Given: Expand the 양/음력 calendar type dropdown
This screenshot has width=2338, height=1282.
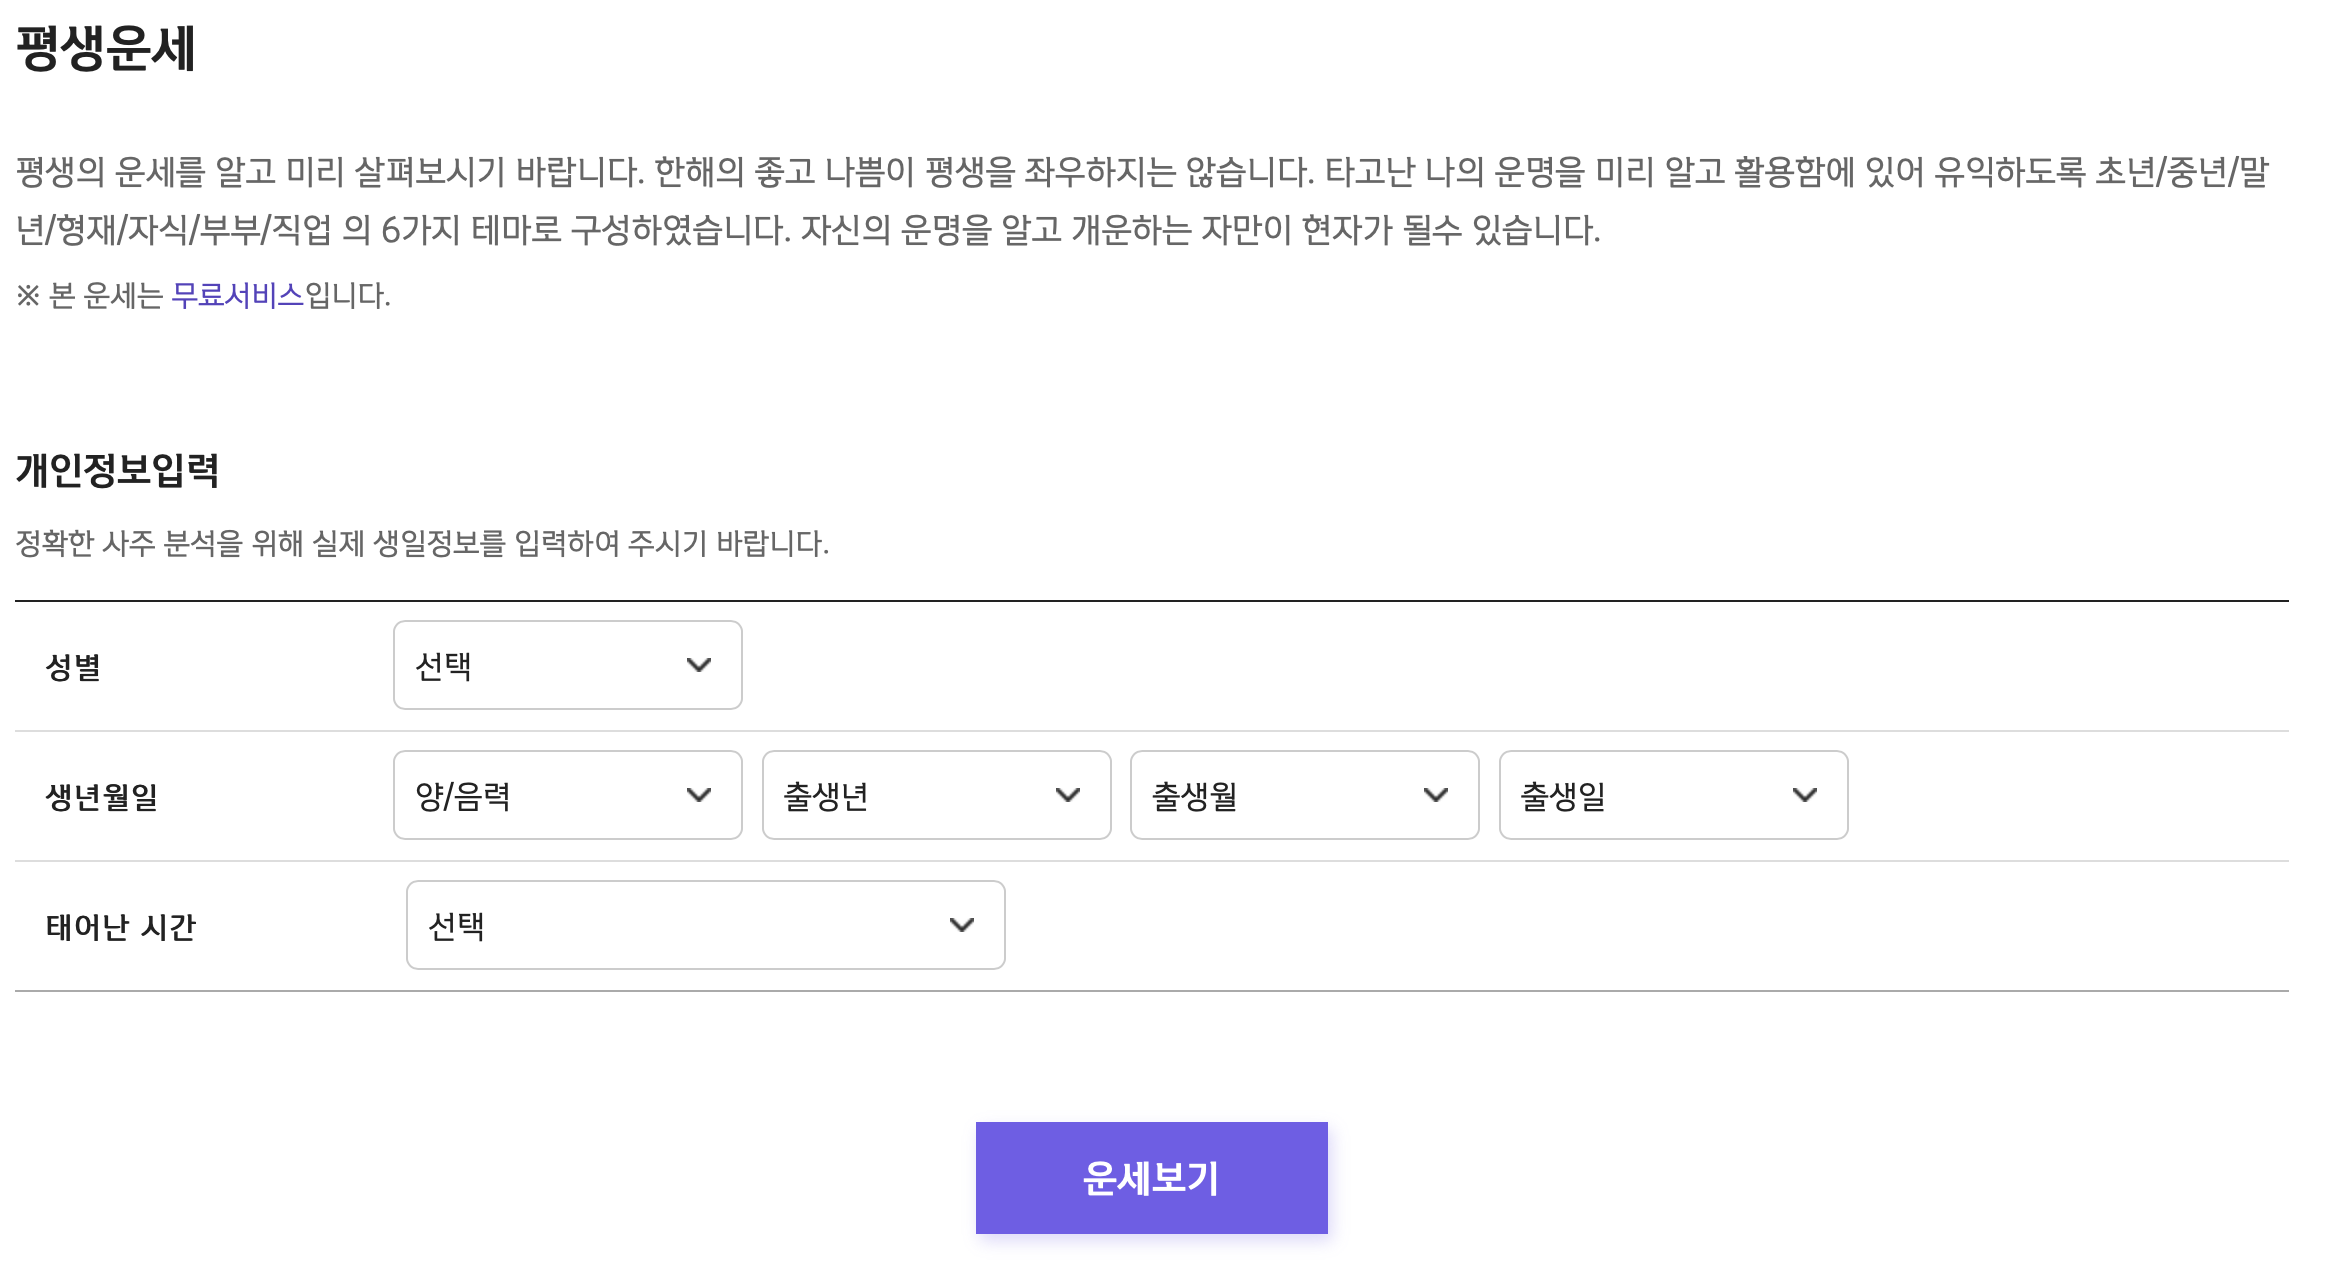Looking at the screenshot, I should [x=566, y=794].
